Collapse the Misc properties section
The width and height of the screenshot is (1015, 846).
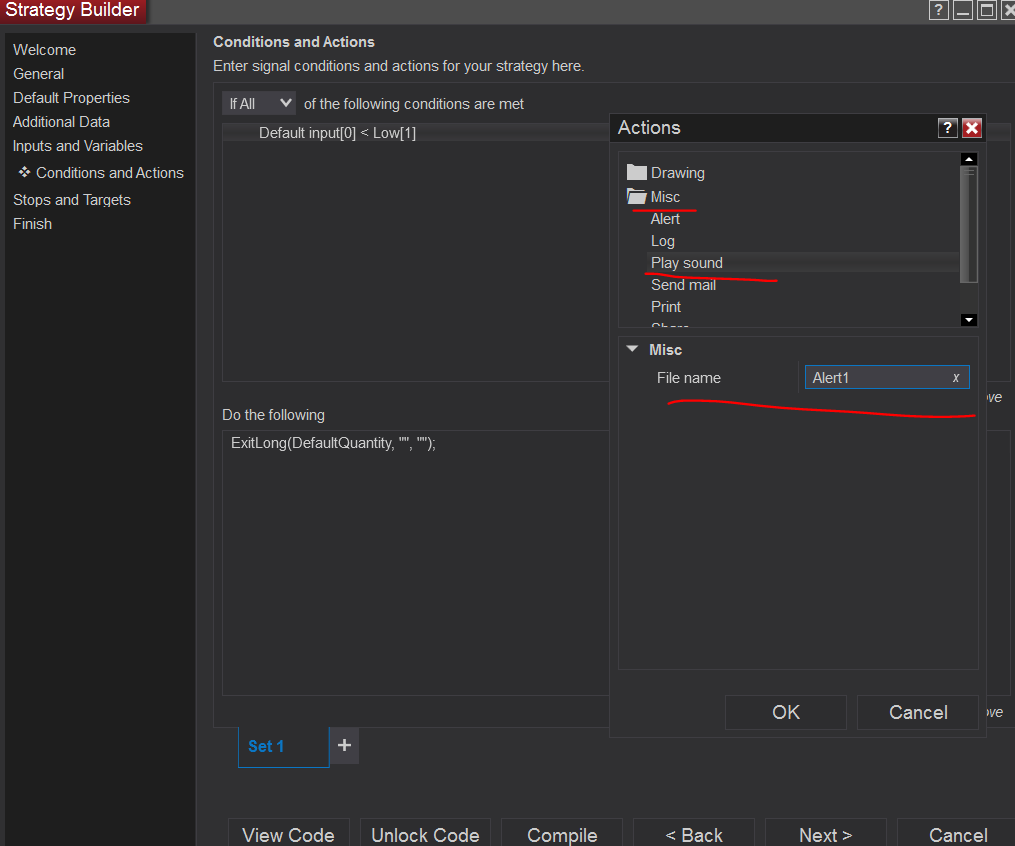[x=632, y=349]
